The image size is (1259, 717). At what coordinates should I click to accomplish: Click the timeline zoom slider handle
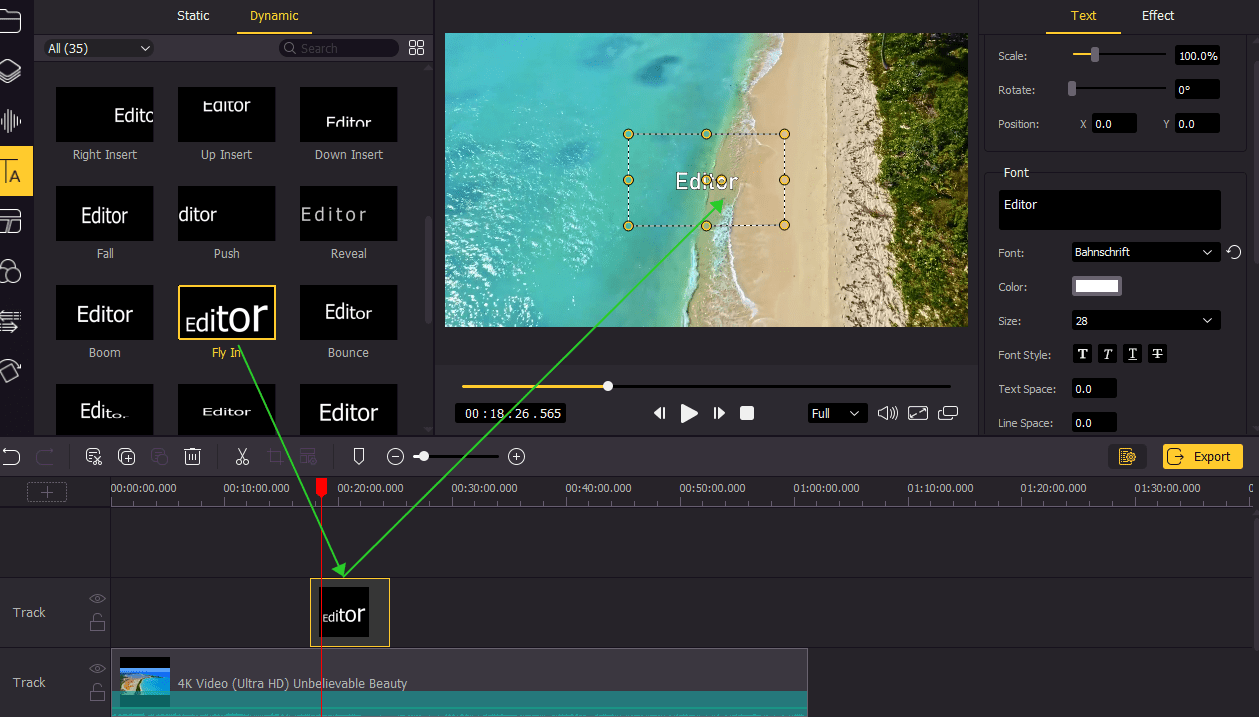(424, 457)
